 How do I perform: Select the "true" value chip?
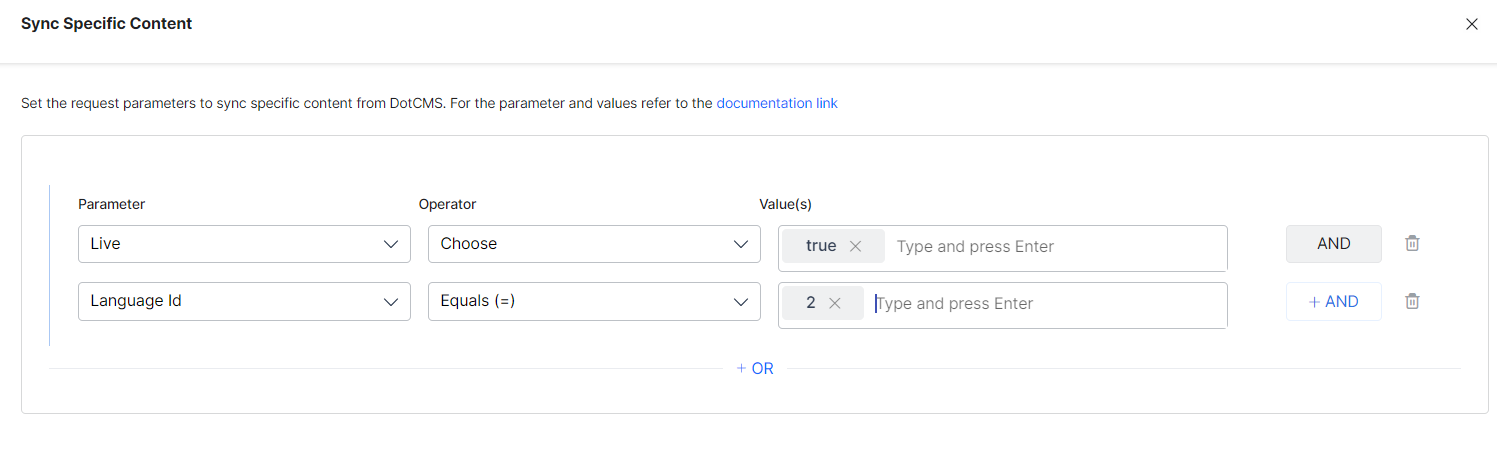(820, 246)
